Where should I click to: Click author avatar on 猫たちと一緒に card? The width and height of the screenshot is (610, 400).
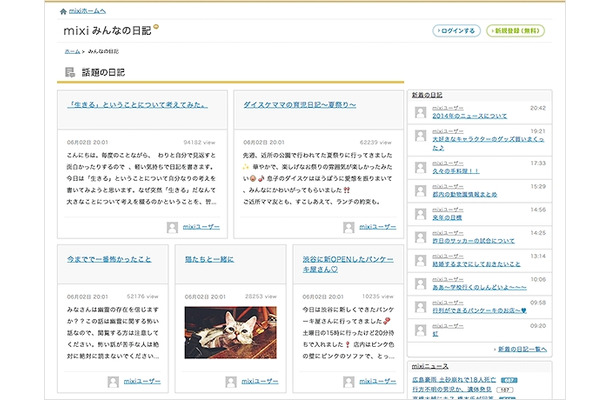(231, 382)
